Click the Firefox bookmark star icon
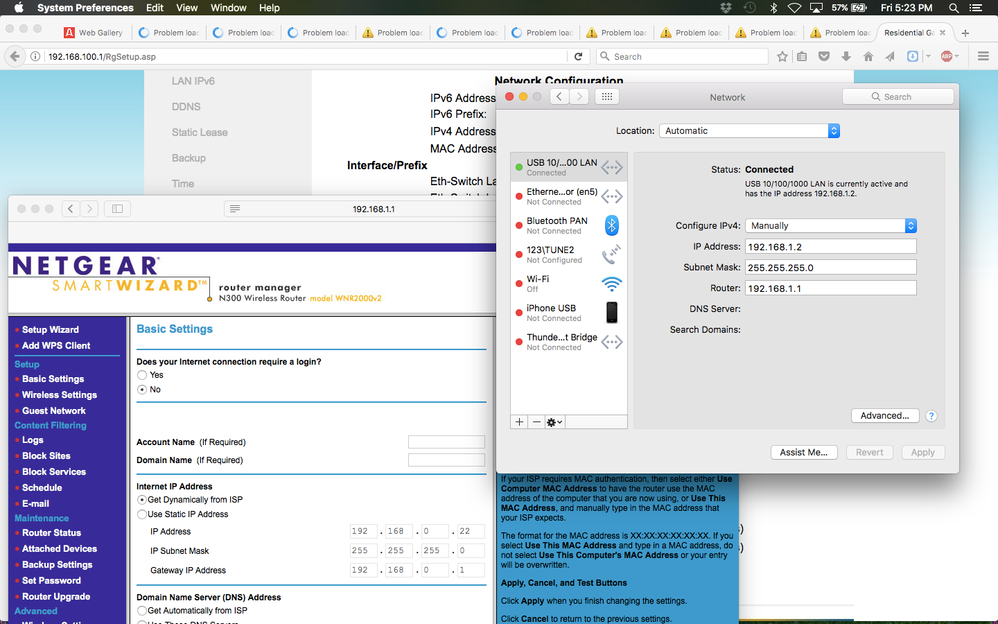The height and width of the screenshot is (624, 998). pyautogui.click(x=782, y=57)
